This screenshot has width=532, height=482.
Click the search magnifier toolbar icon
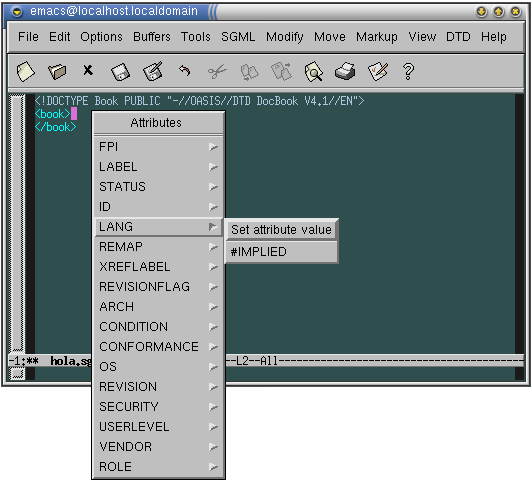[314, 71]
